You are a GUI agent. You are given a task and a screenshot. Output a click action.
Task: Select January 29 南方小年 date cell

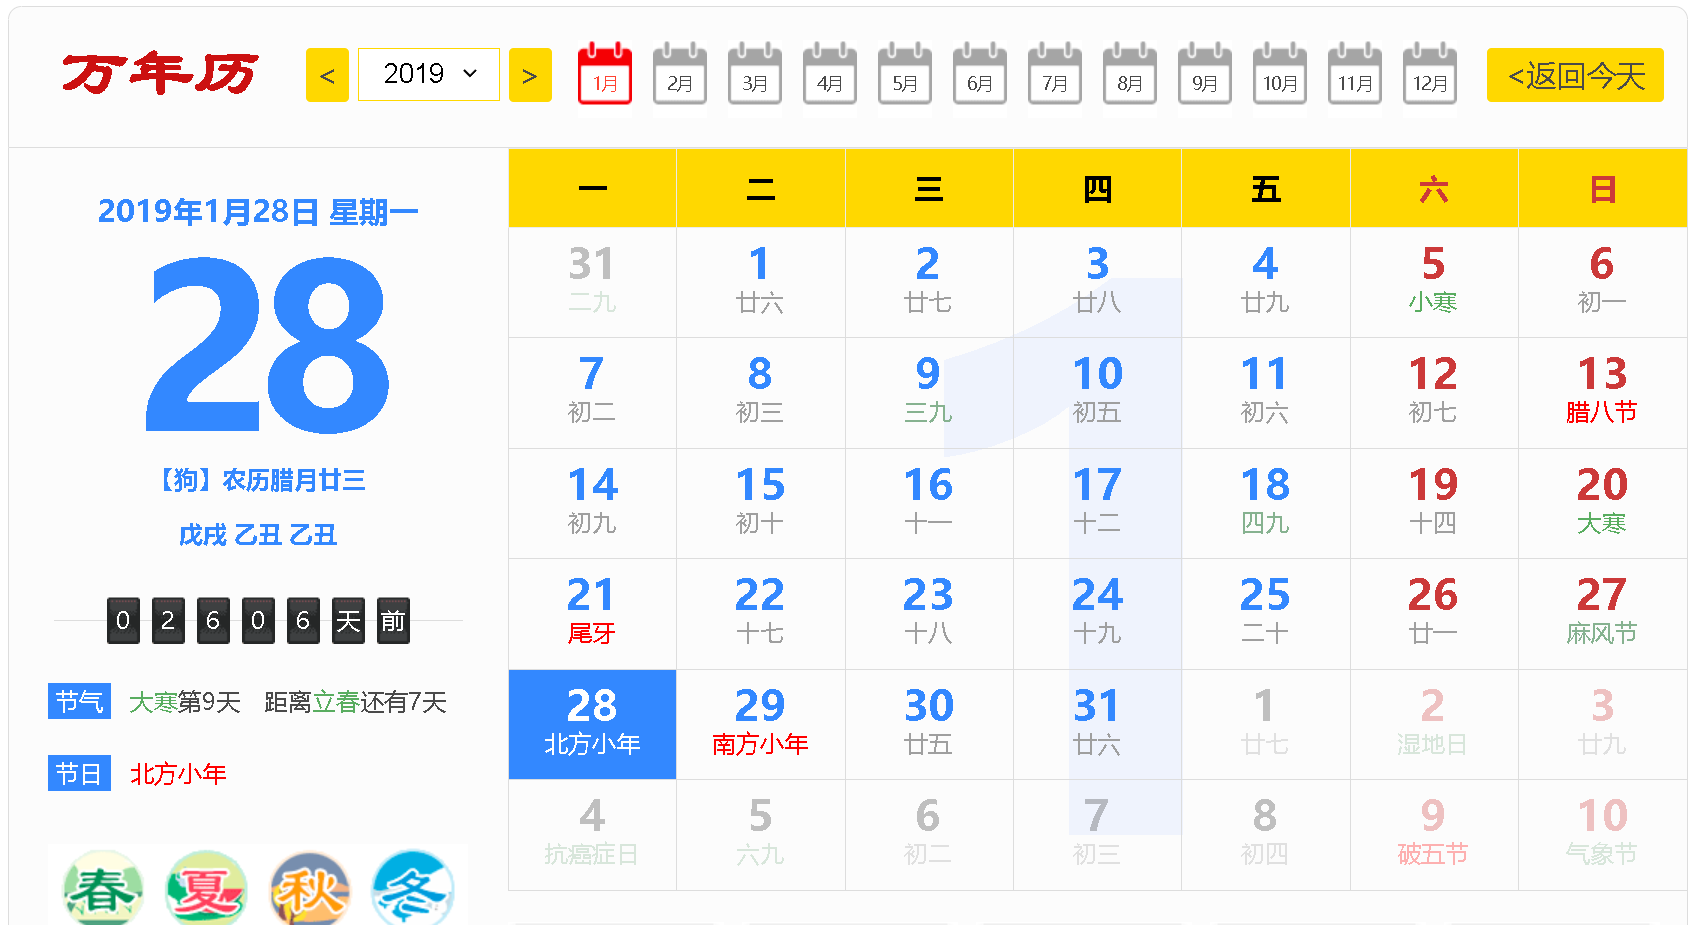(760, 724)
